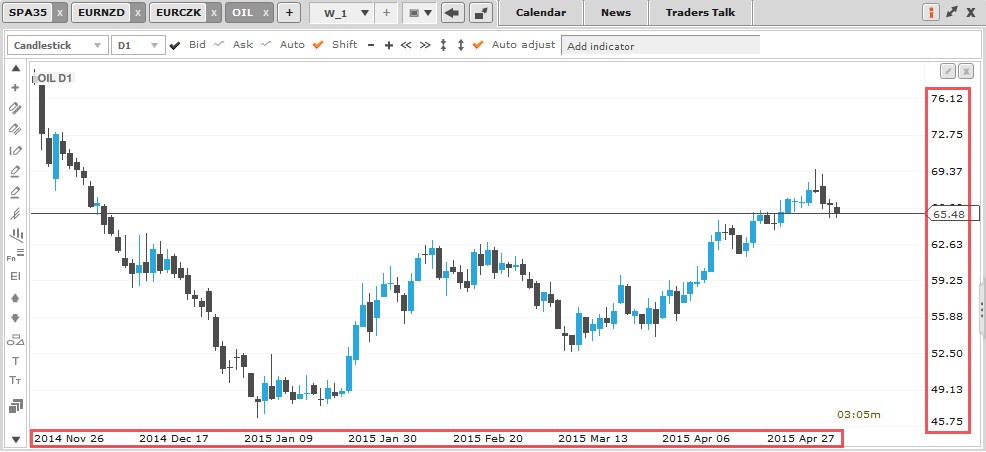Switch to the SPA35 chart tab
This screenshot has width=986, height=452.
point(27,13)
